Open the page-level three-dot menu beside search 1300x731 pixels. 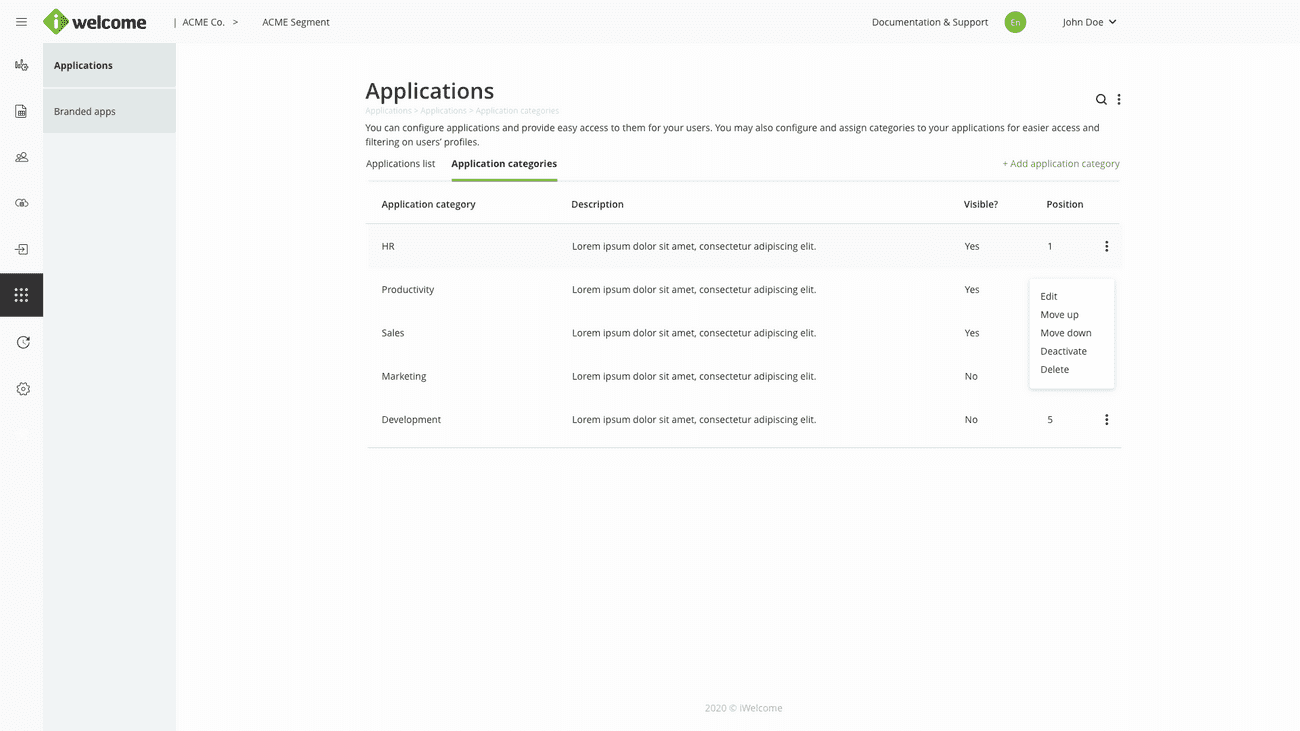pos(1119,100)
